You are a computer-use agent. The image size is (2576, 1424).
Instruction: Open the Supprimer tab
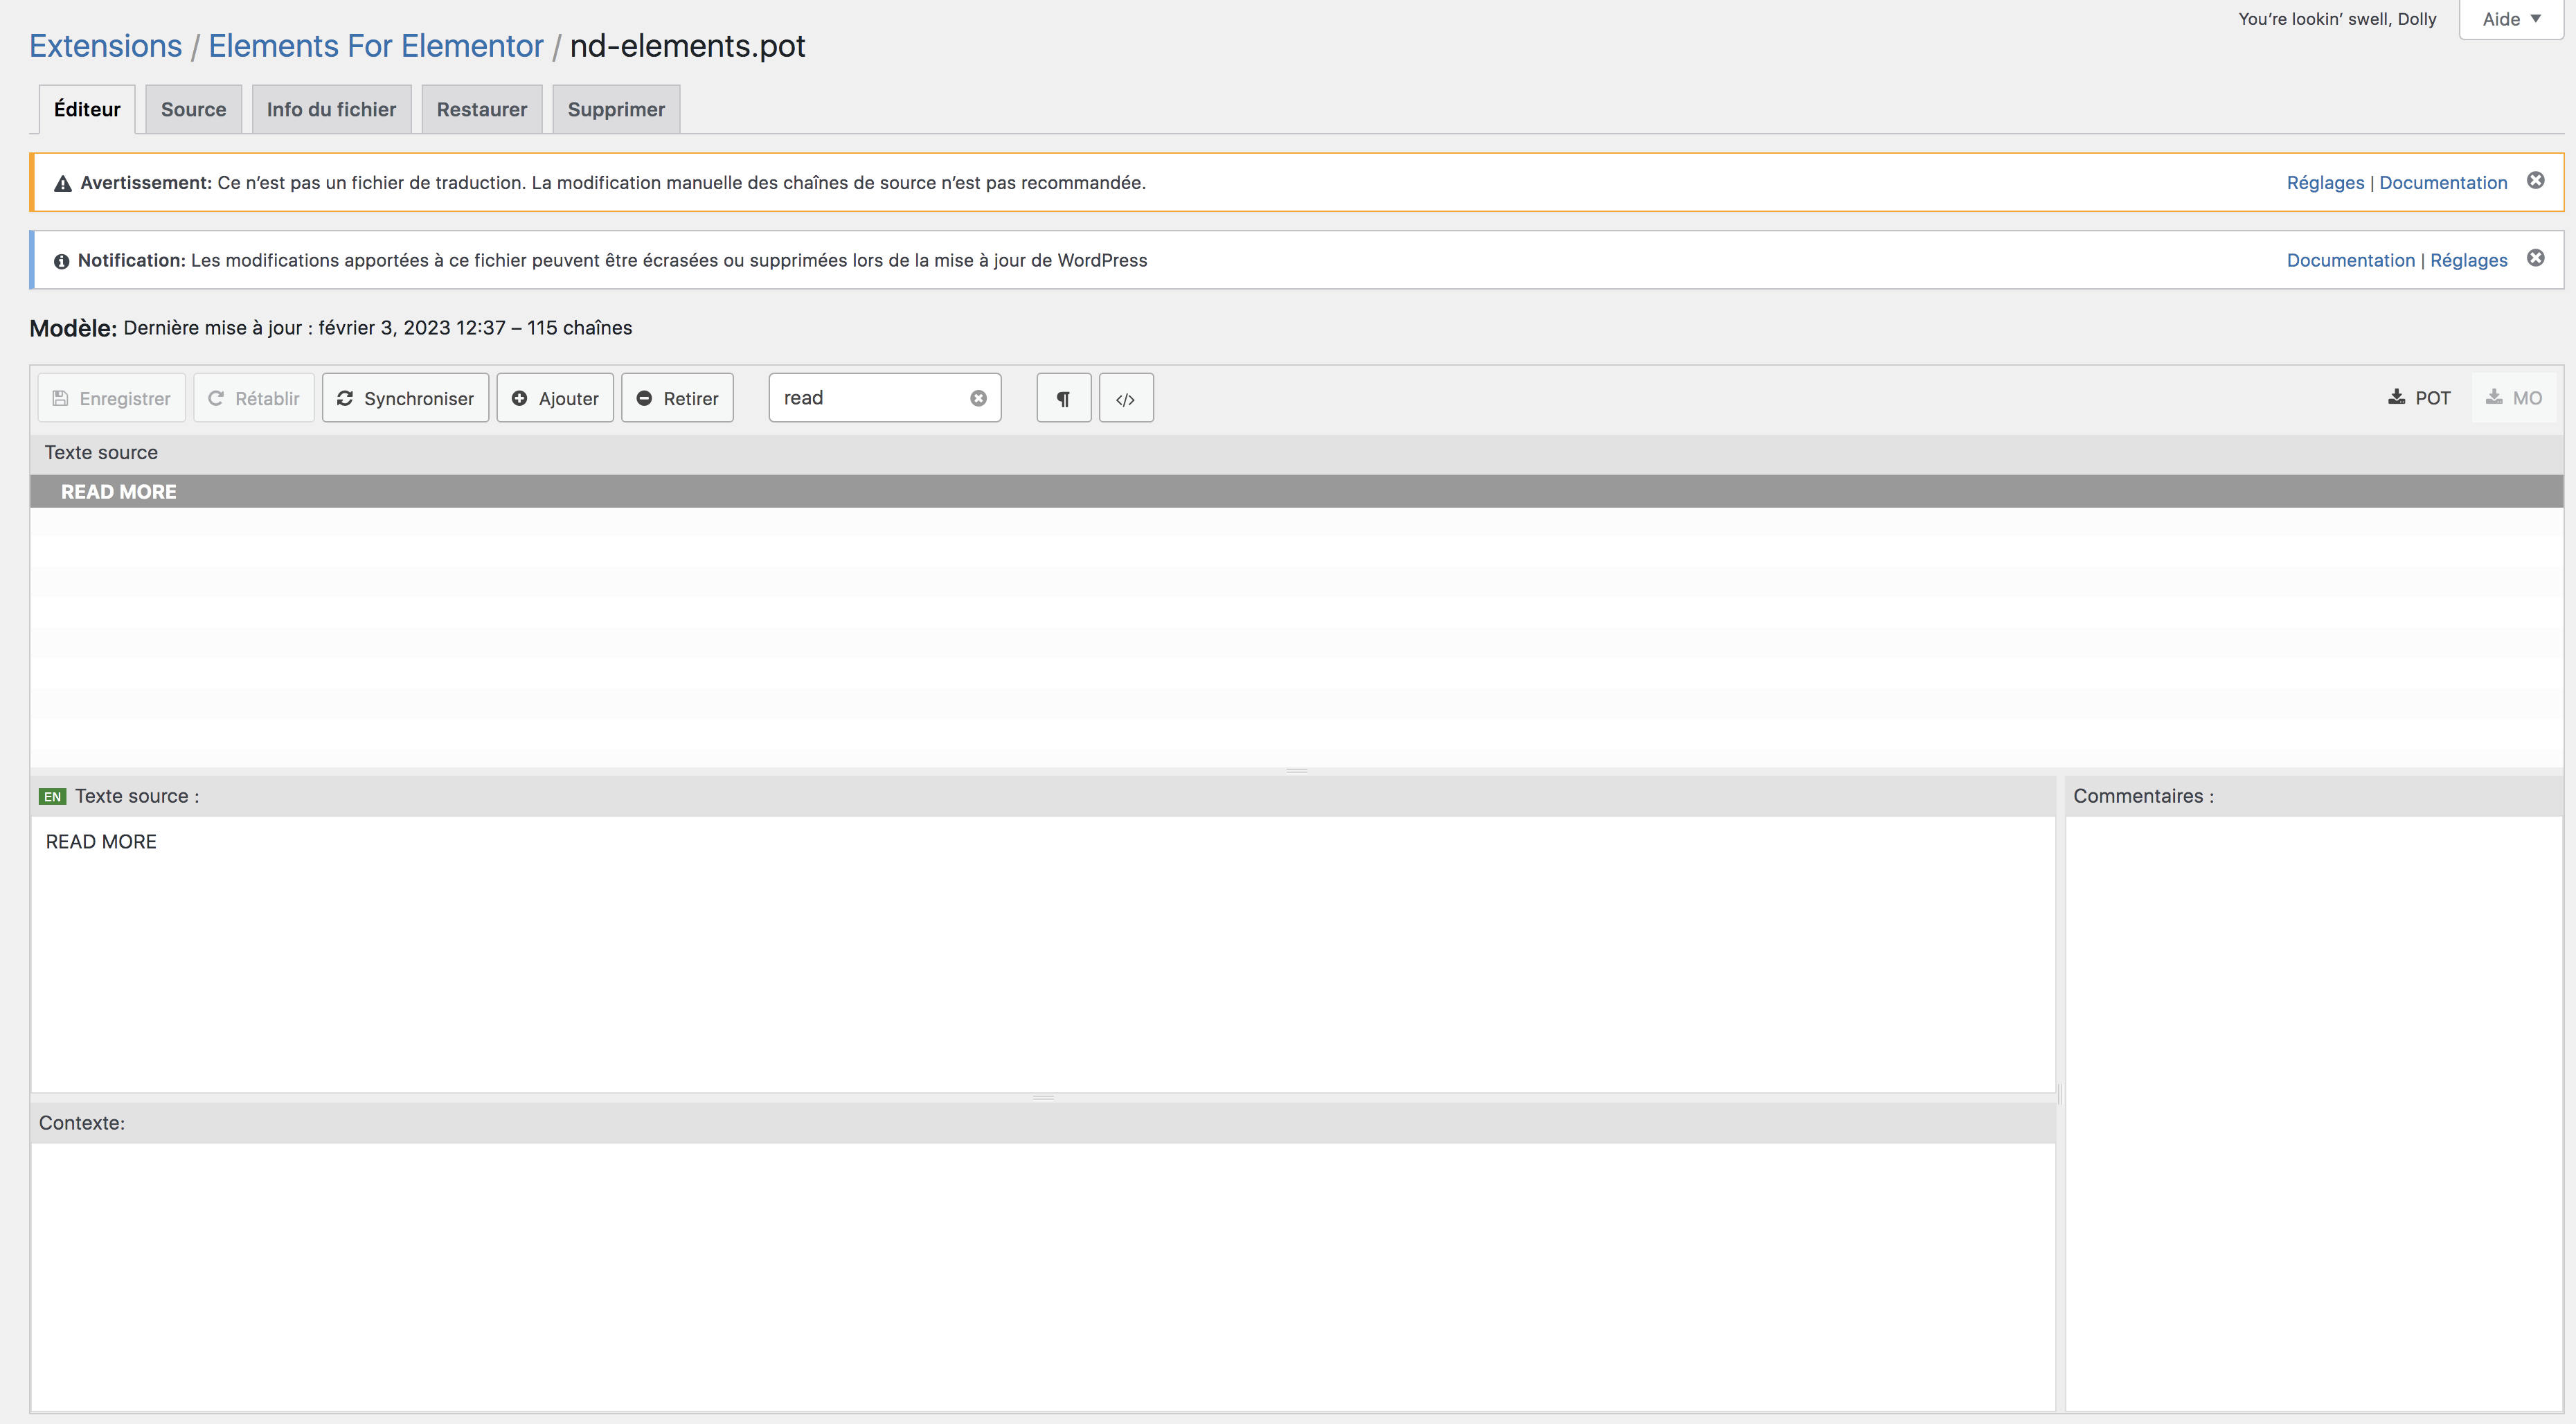[x=616, y=109]
